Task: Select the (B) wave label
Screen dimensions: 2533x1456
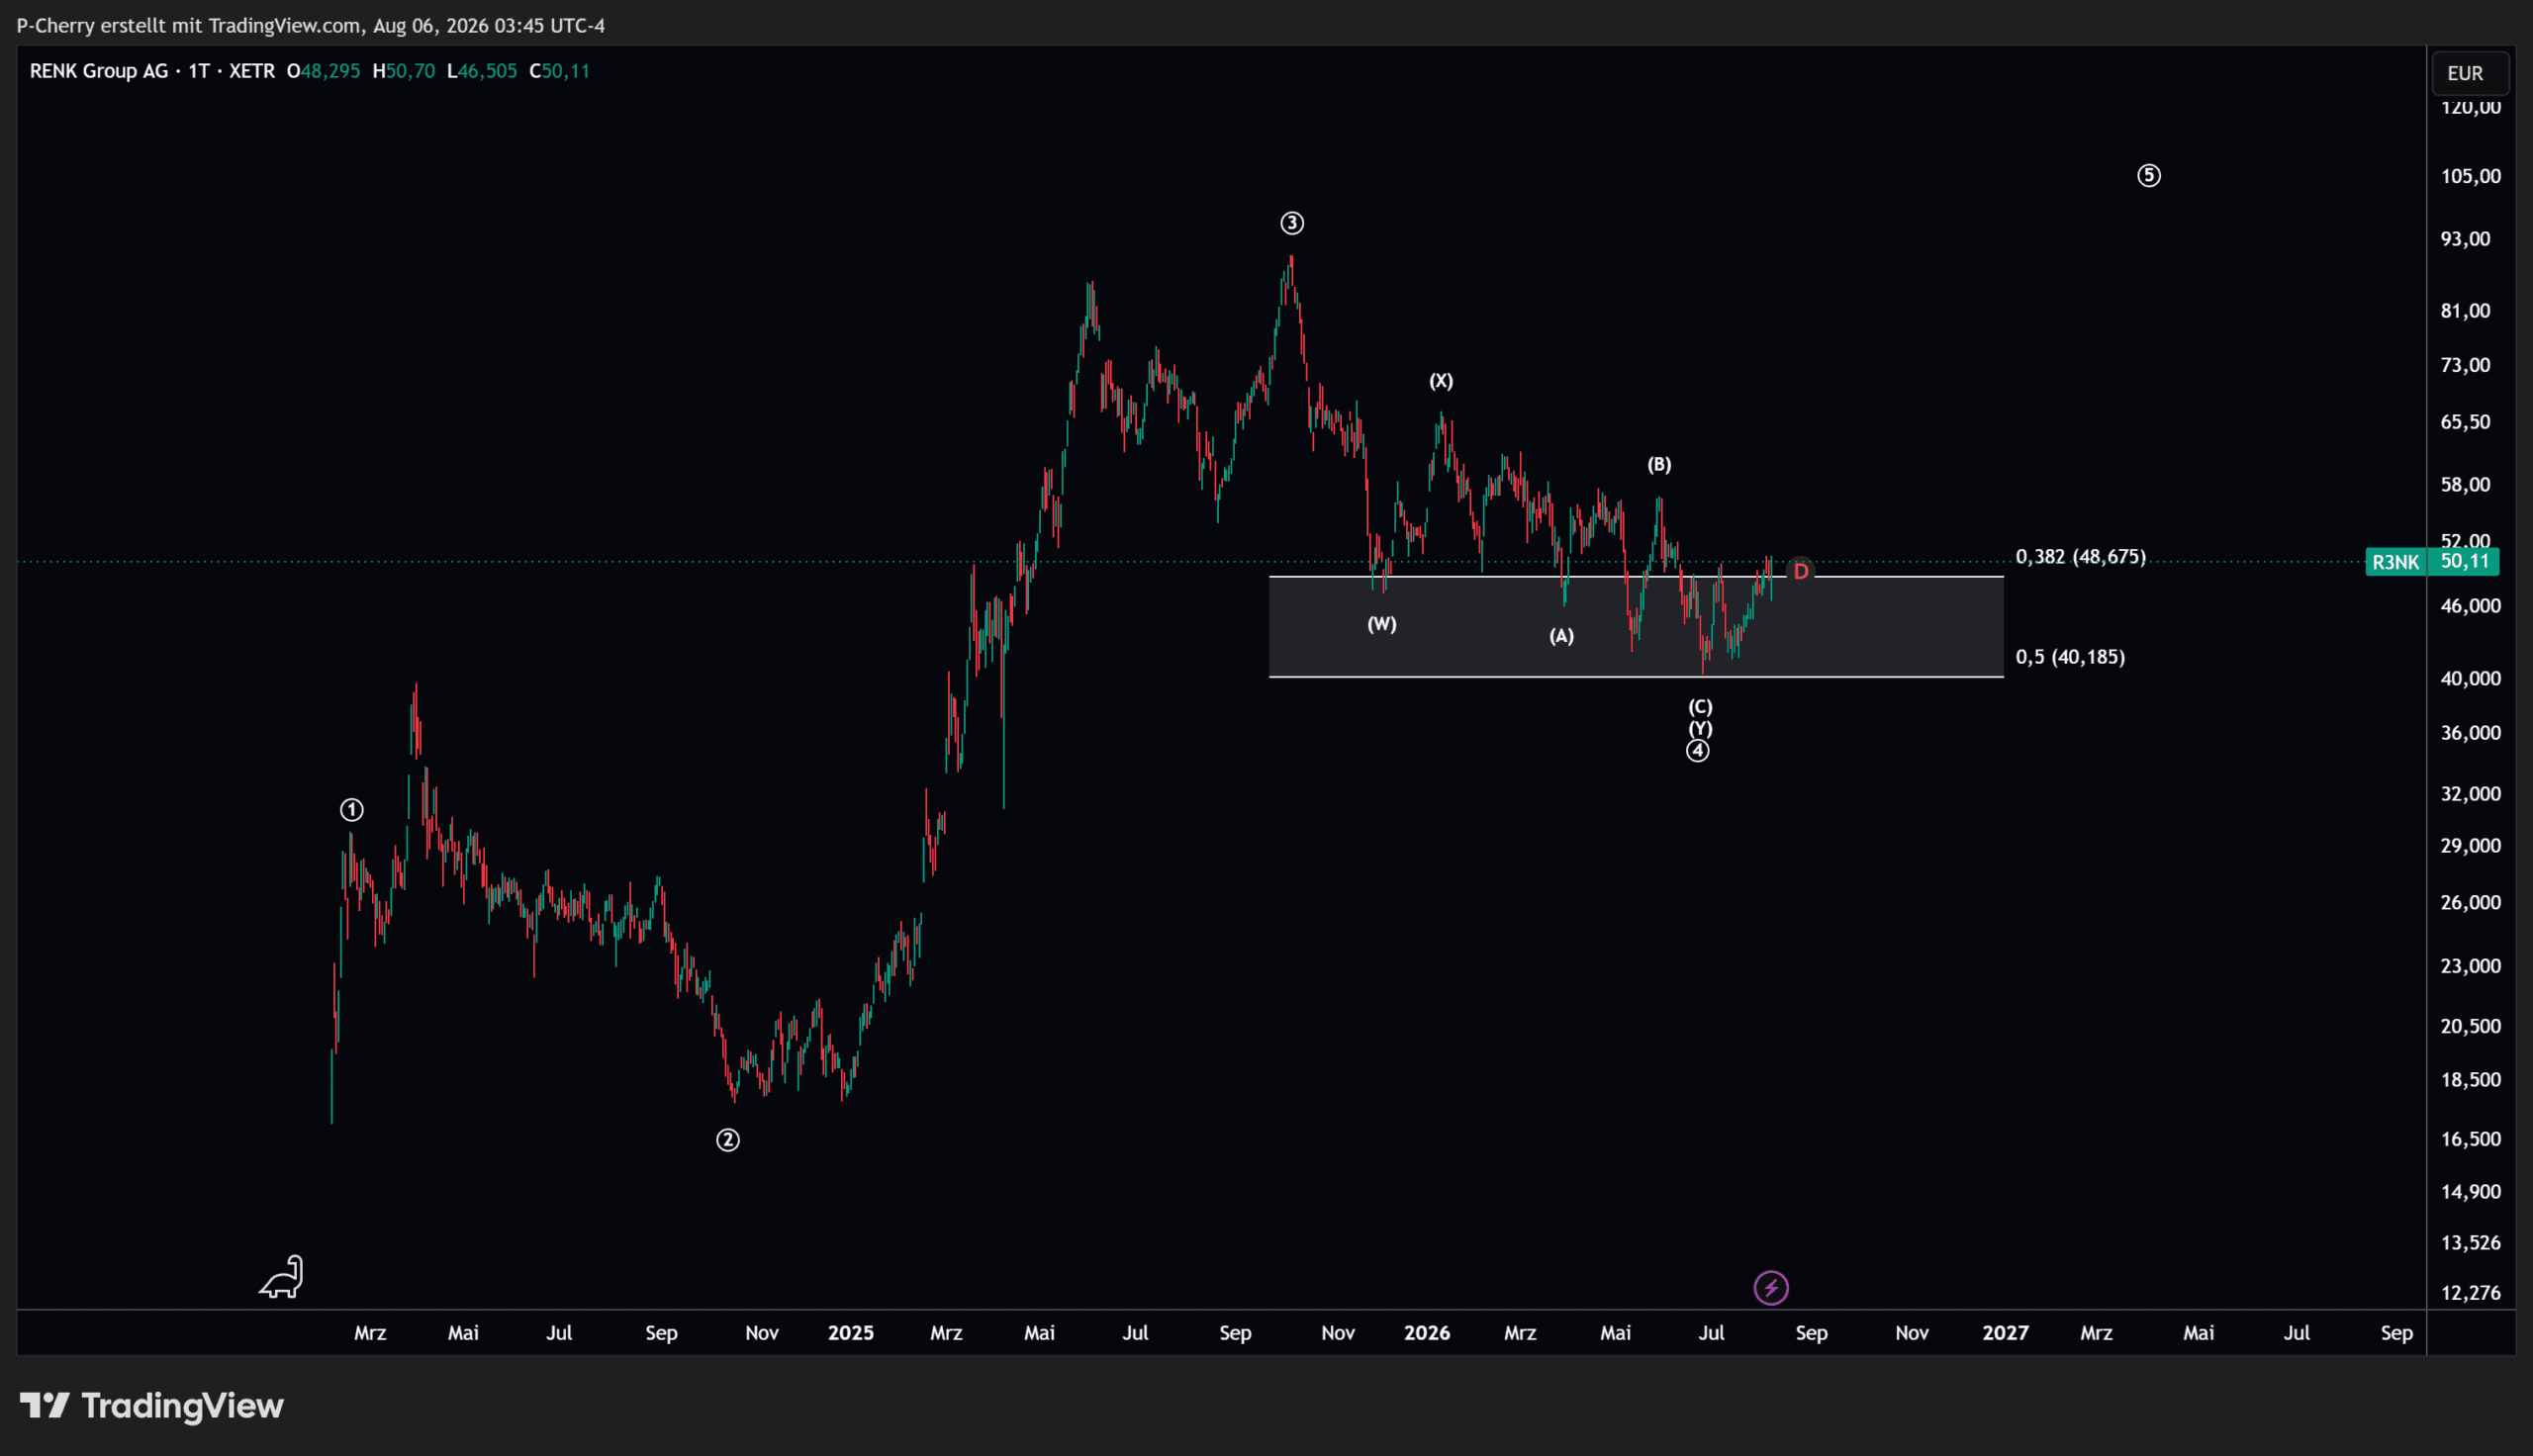Action: [x=1659, y=464]
